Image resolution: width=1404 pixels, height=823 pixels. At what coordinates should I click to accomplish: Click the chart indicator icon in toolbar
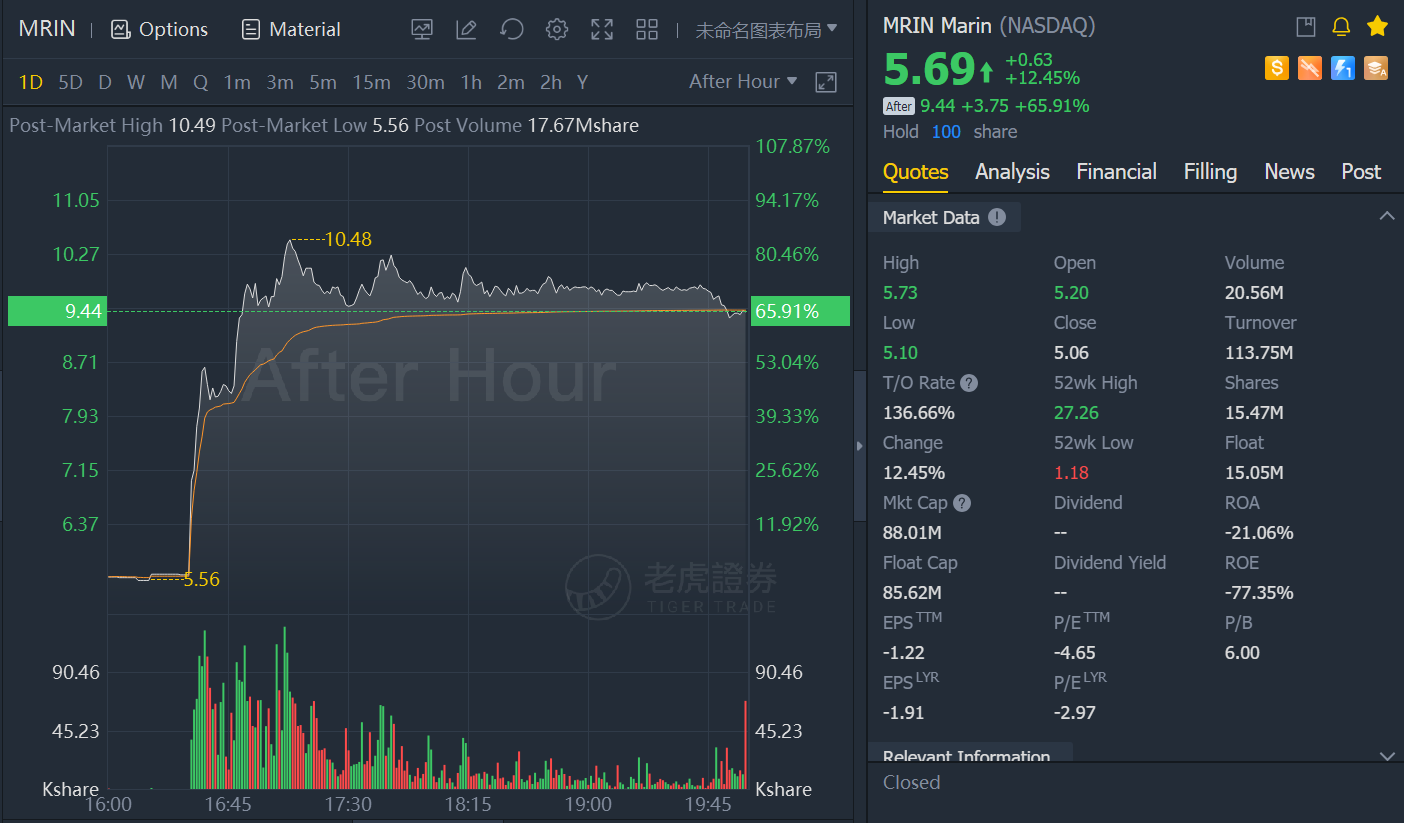(x=422, y=29)
